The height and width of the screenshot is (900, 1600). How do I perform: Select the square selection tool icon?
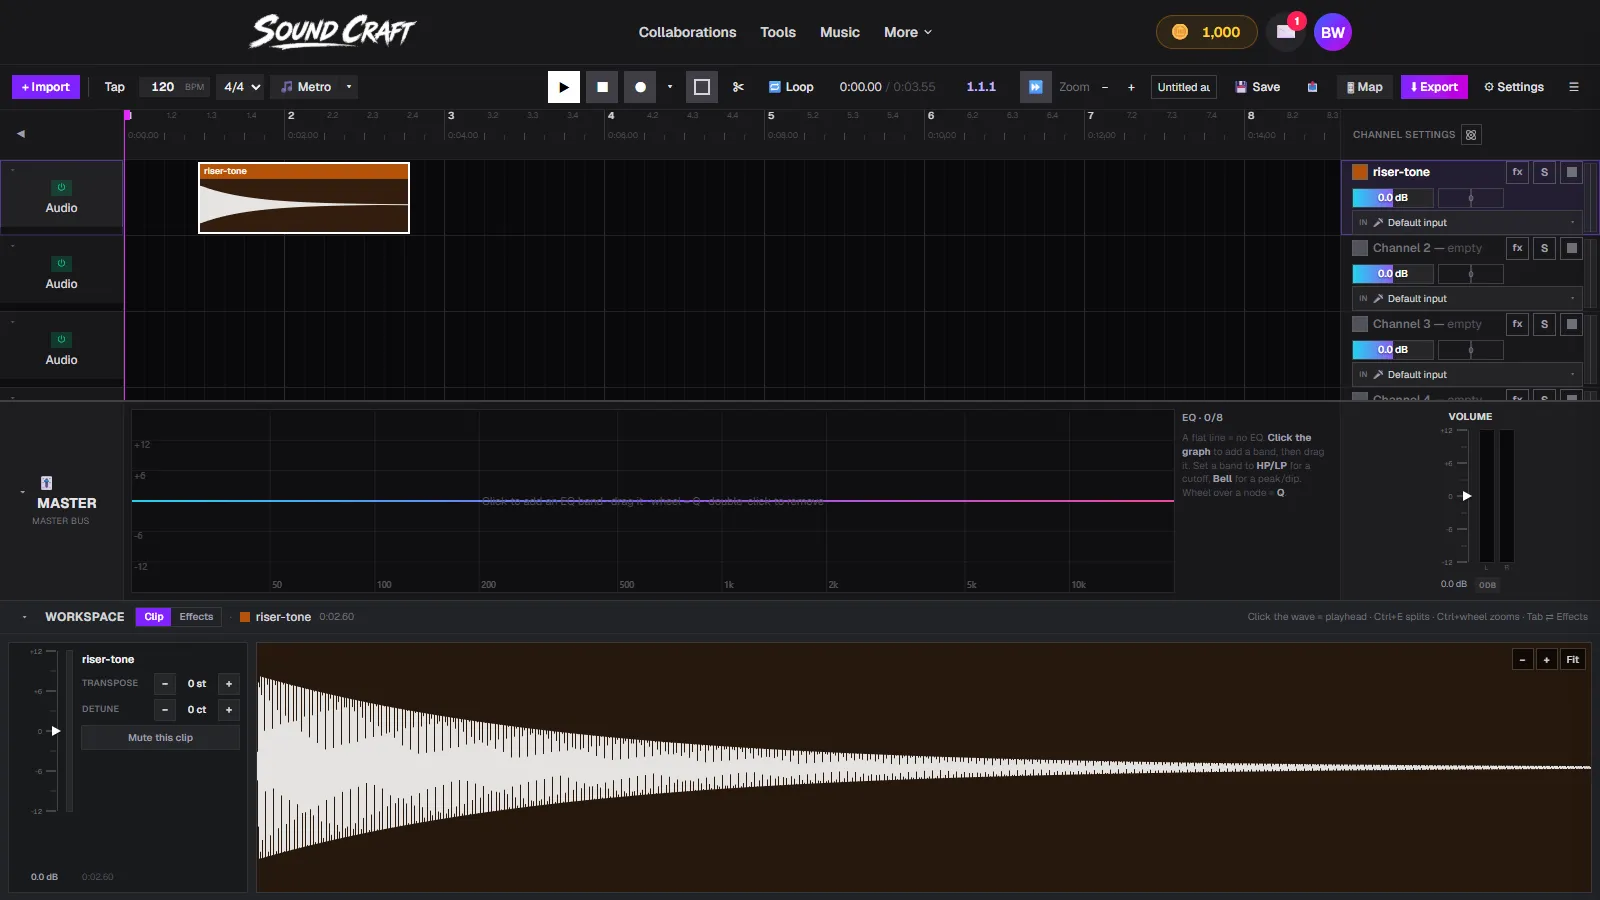(x=702, y=87)
